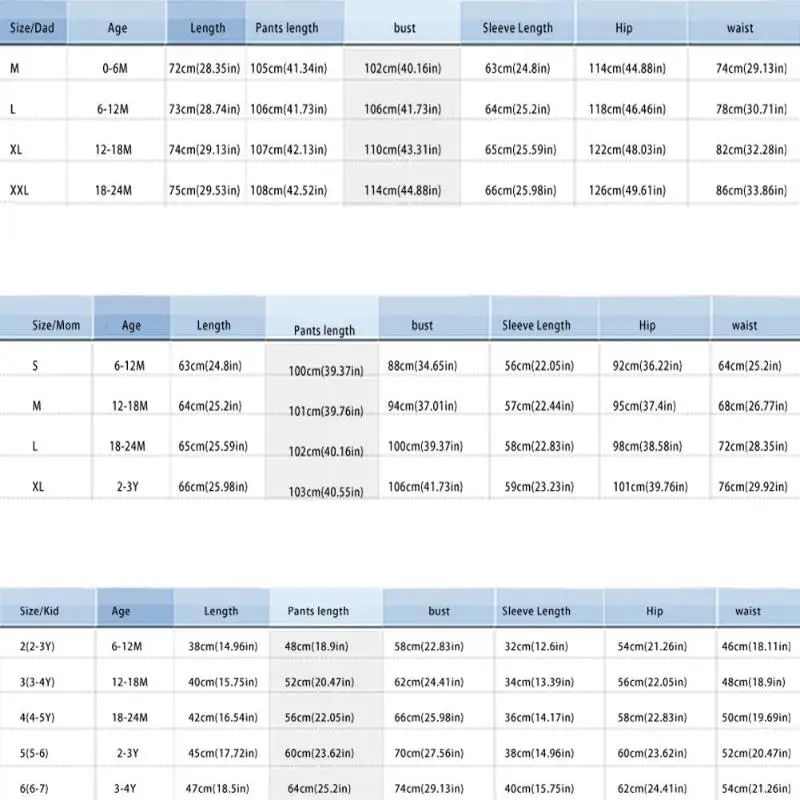The image size is (800, 800).
Task: Click the "5(5-6)" kid size label
Action: point(34,754)
